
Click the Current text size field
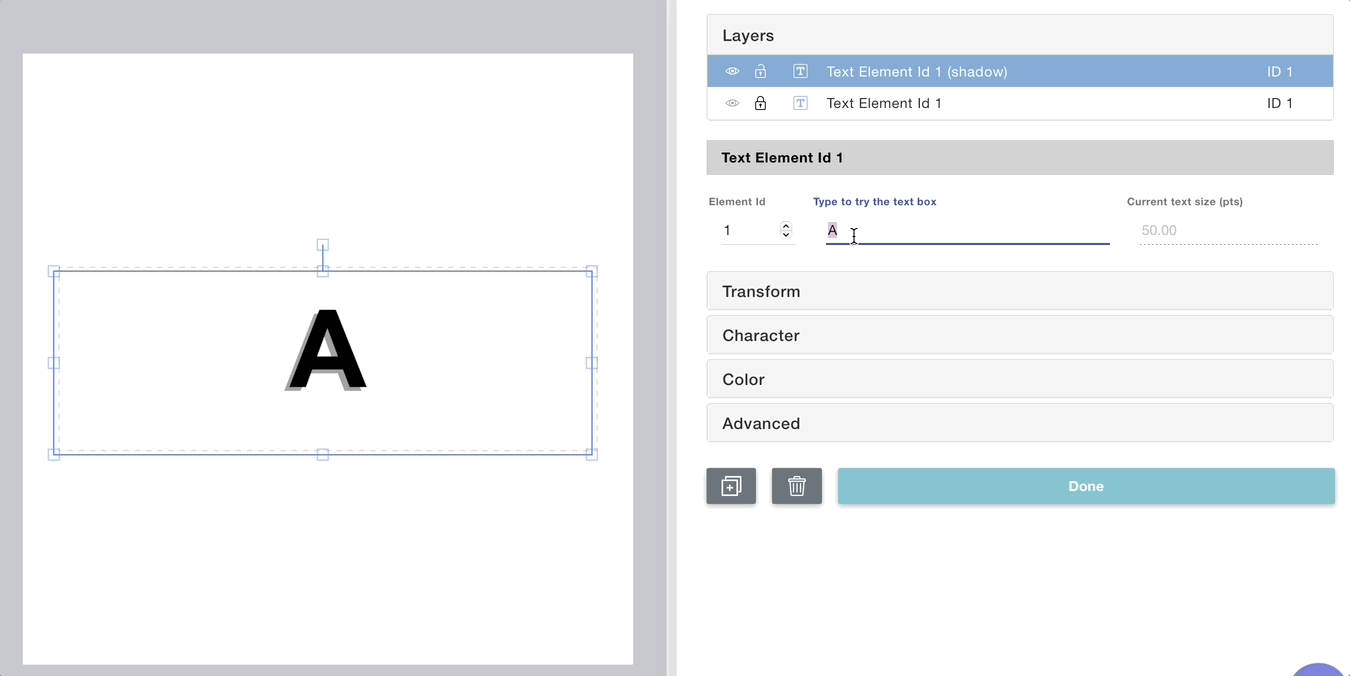(1227, 231)
